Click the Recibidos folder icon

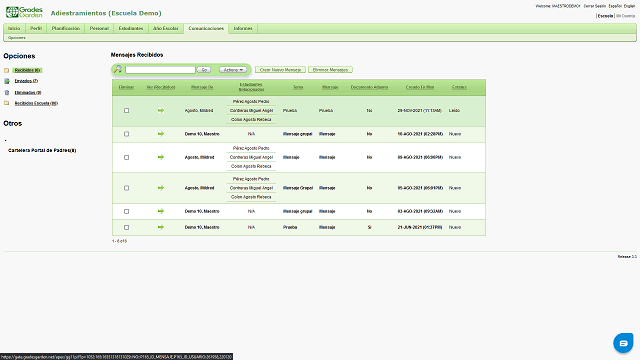[7, 70]
